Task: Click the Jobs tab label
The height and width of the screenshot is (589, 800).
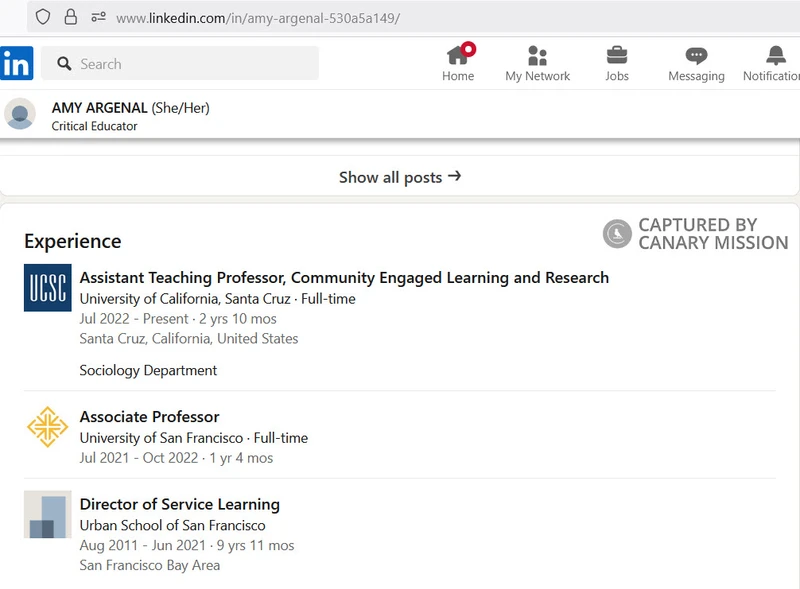Action: 617,76
